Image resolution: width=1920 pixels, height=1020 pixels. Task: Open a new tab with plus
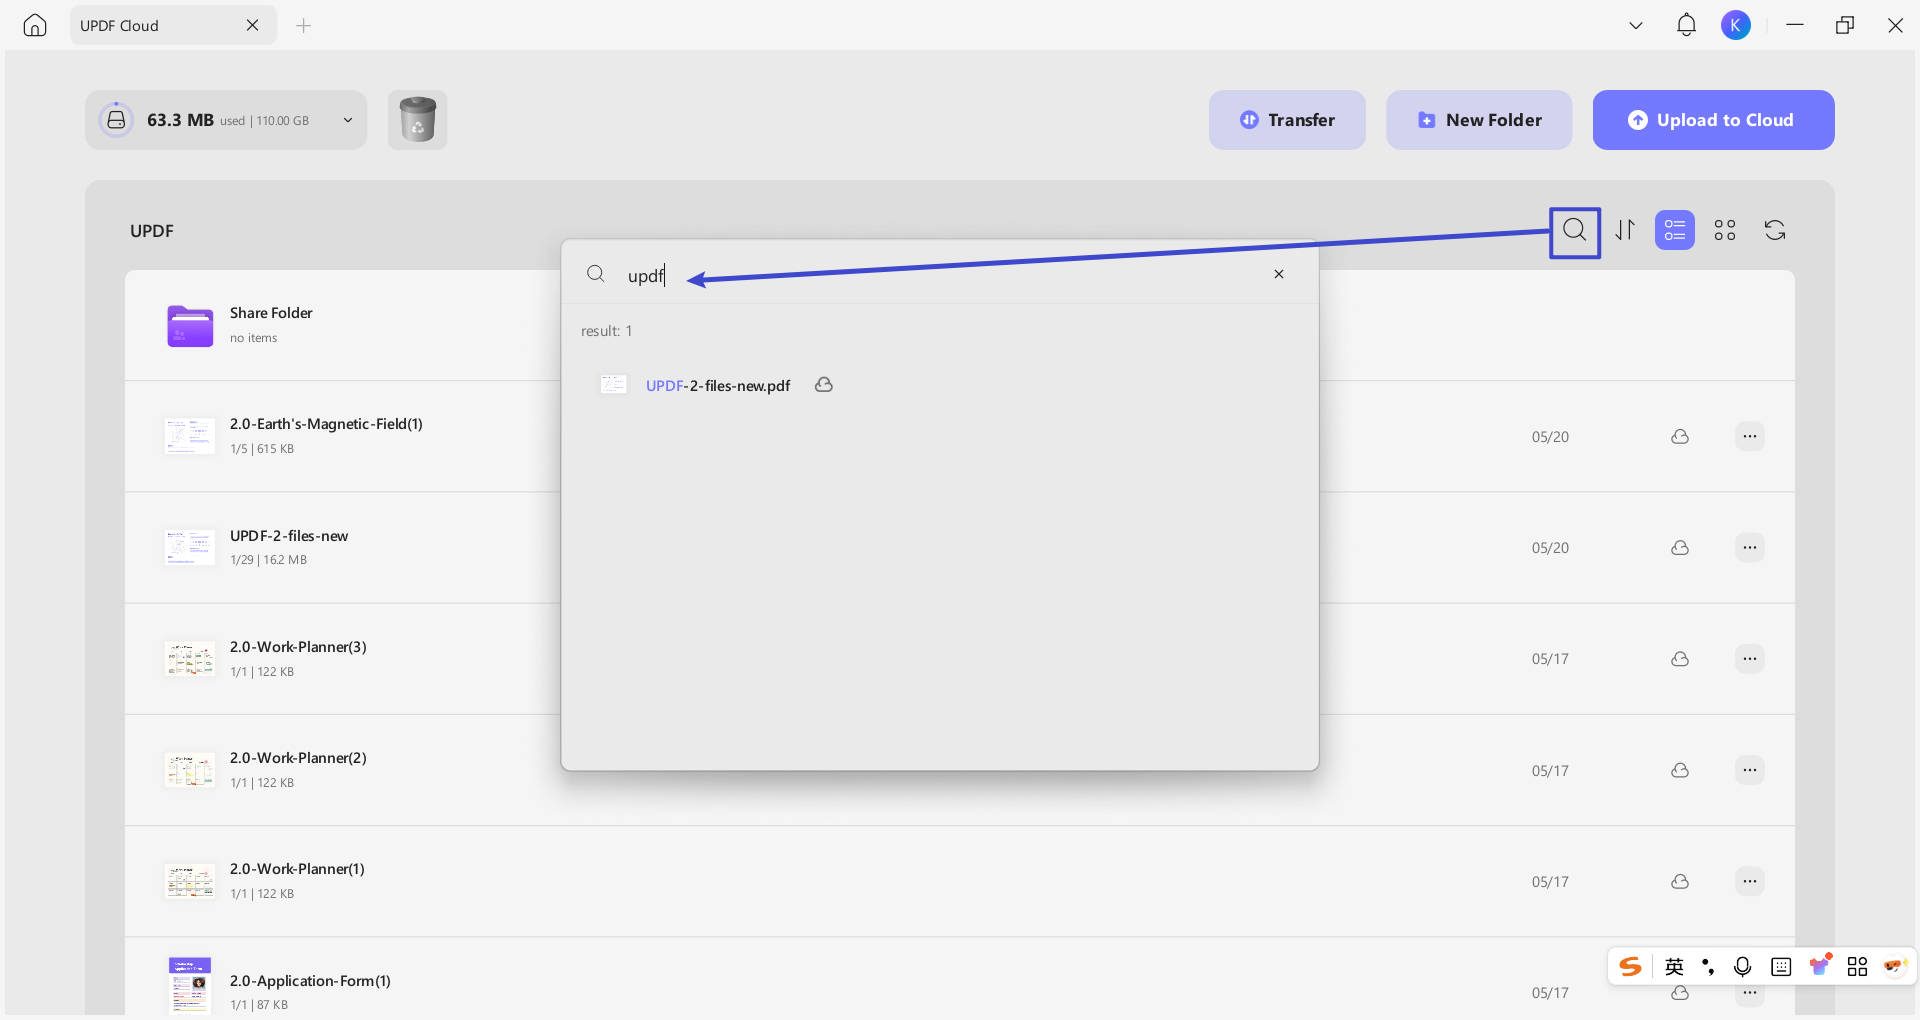coord(304,25)
